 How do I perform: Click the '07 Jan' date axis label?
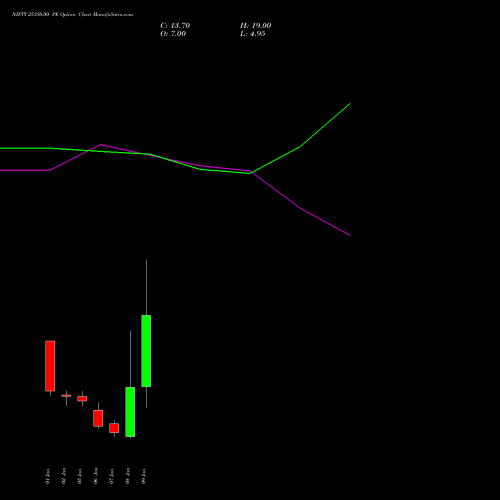click(x=112, y=476)
